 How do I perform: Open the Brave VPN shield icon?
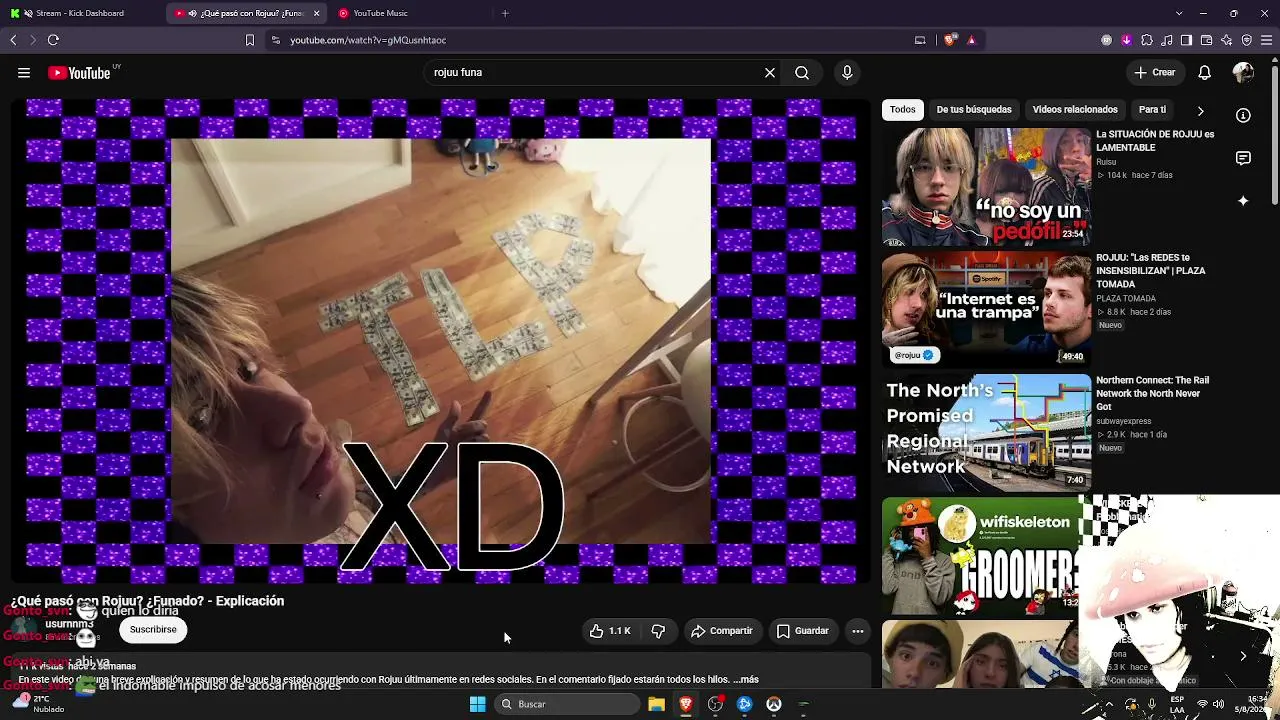(x=1246, y=40)
